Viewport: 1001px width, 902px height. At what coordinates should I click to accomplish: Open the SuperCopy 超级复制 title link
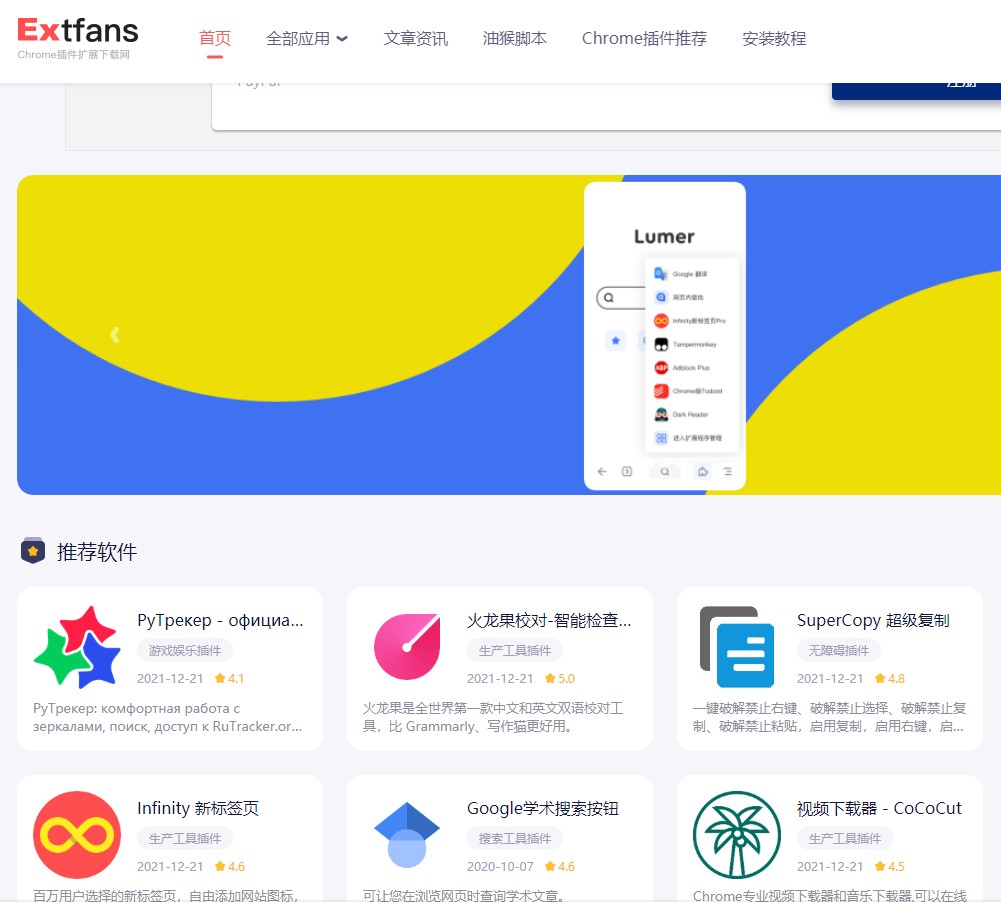(x=873, y=620)
